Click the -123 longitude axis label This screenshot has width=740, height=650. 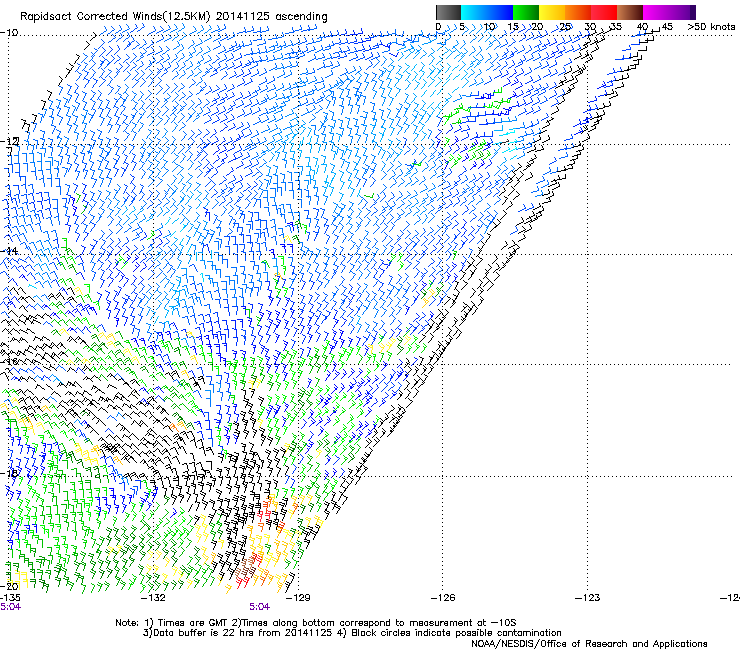pos(588,598)
